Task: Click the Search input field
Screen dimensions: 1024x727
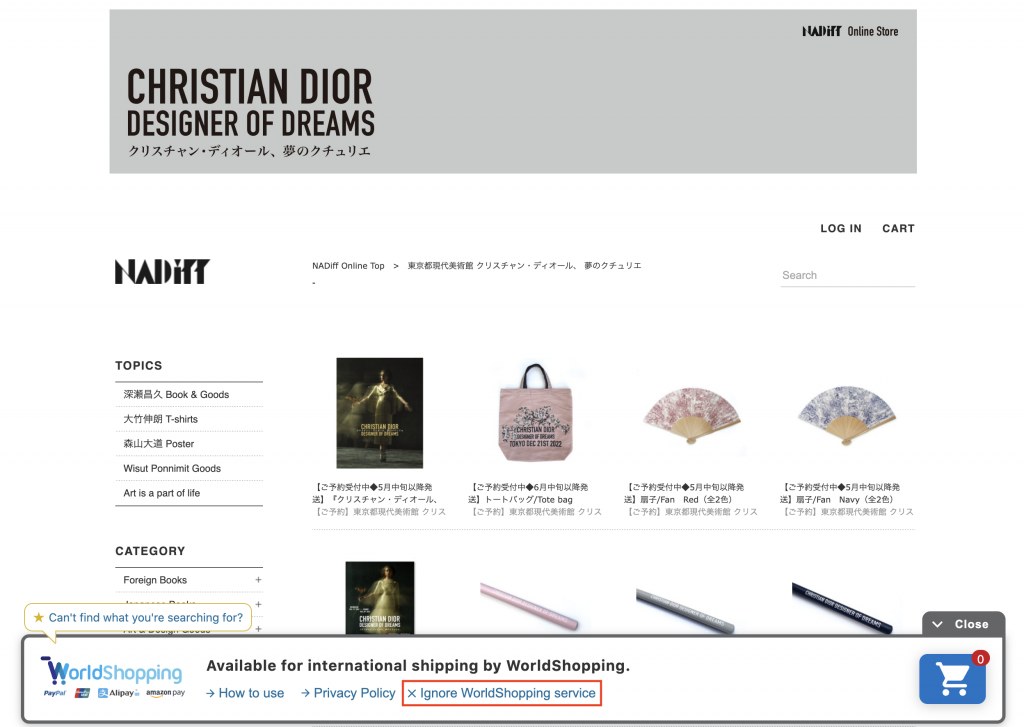Action: (848, 276)
